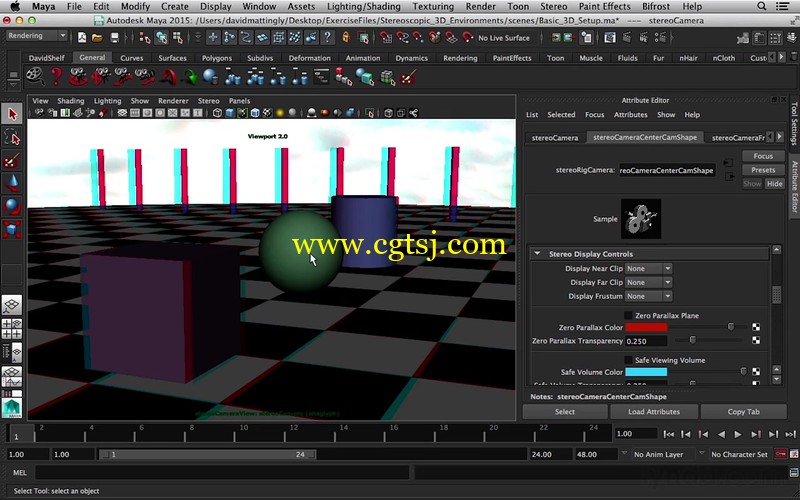Enable use all lights yellow bulb icon
Image resolution: width=800 pixels, height=500 pixels.
point(280,113)
